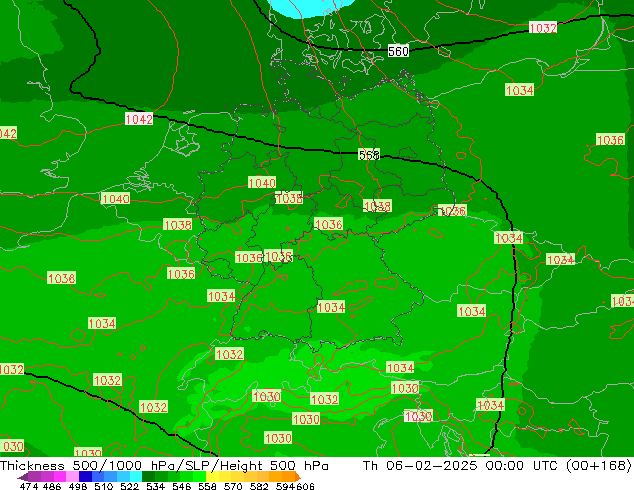Select the yellow swatch above 558
The height and width of the screenshot is (490, 634).
(x=212, y=476)
